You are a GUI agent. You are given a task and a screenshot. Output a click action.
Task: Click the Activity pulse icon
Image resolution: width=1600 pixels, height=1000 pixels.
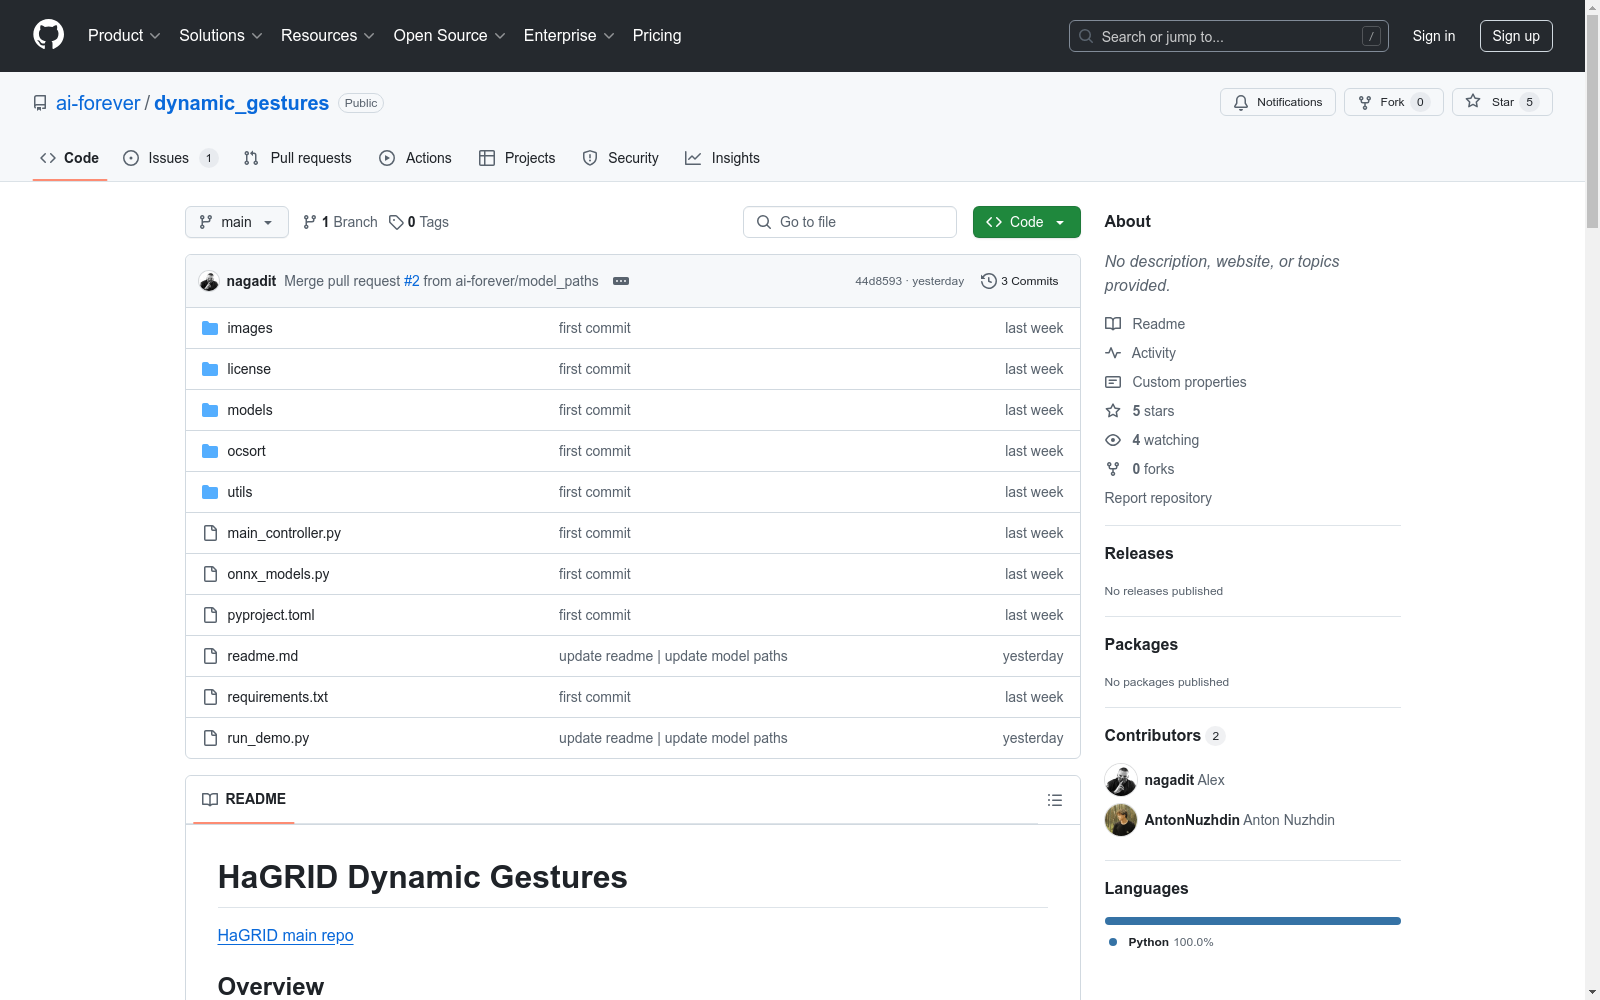click(1113, 353)
